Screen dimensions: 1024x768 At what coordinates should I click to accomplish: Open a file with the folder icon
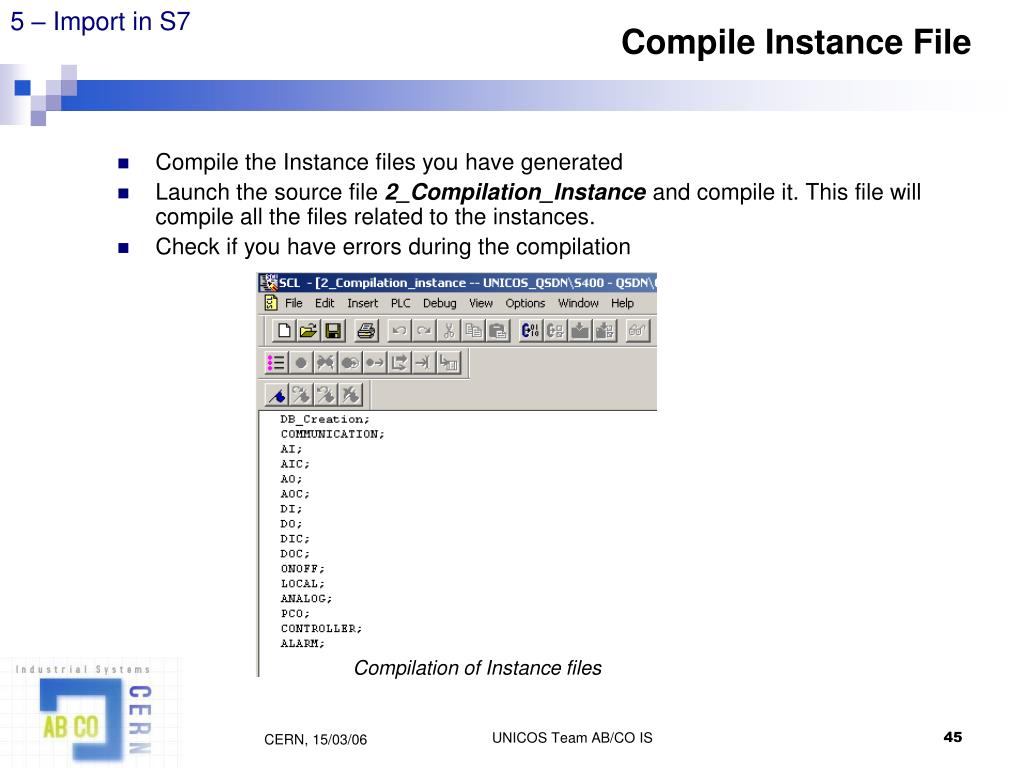tap(309, 331)
